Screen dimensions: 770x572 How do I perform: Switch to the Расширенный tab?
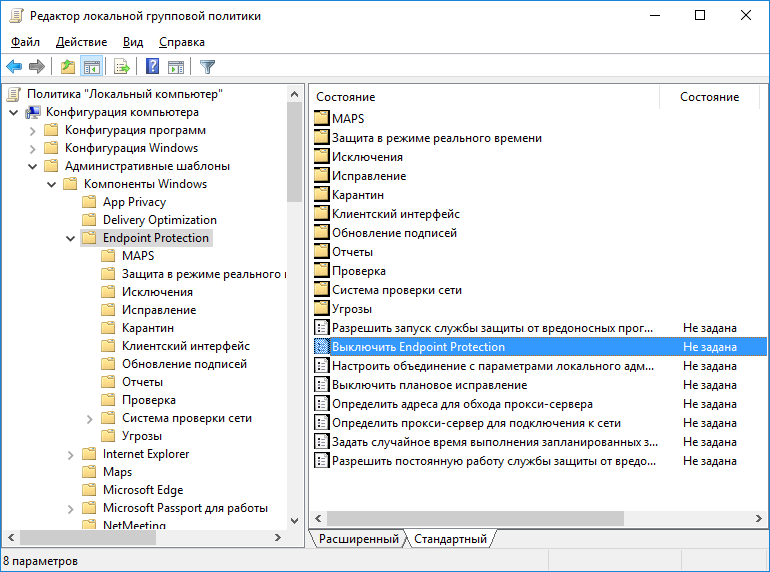click(358, 540)
